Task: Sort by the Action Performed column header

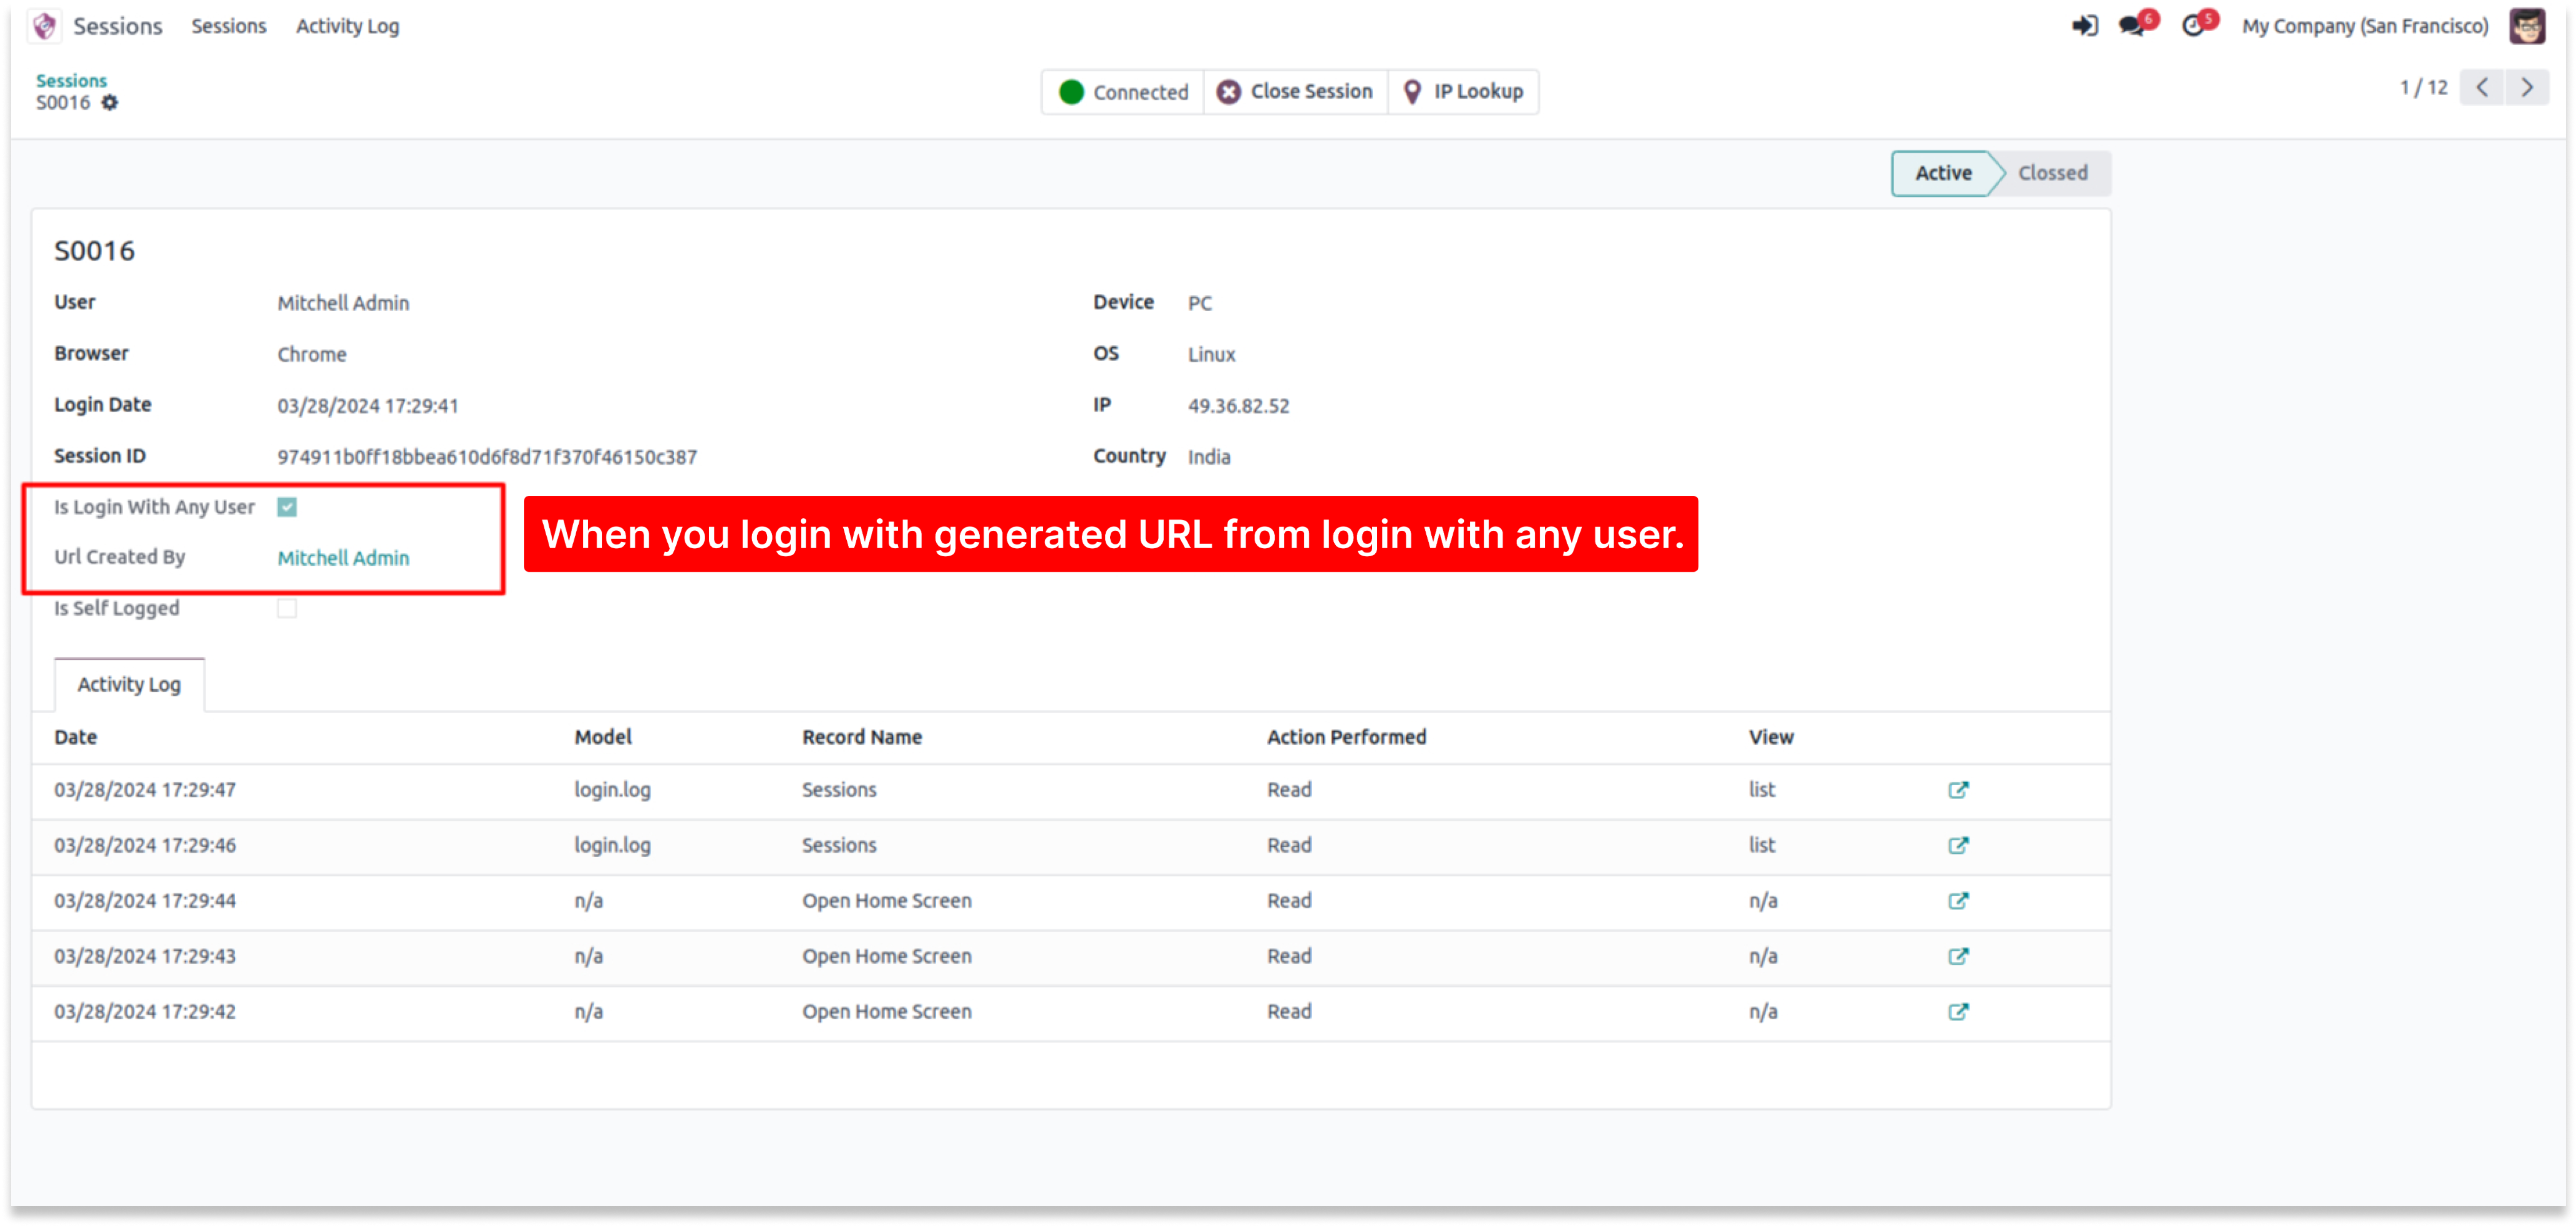Action: tap(1346, 737)
